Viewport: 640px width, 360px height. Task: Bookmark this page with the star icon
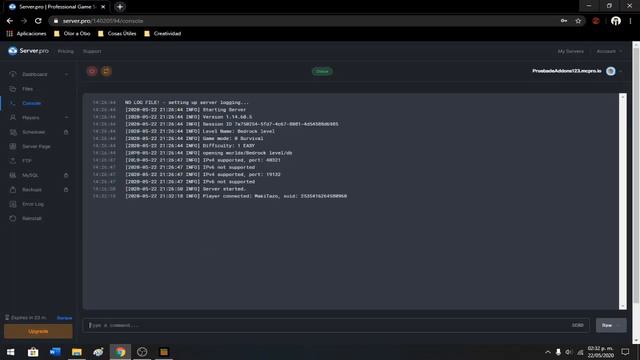(x=578, y=21)
